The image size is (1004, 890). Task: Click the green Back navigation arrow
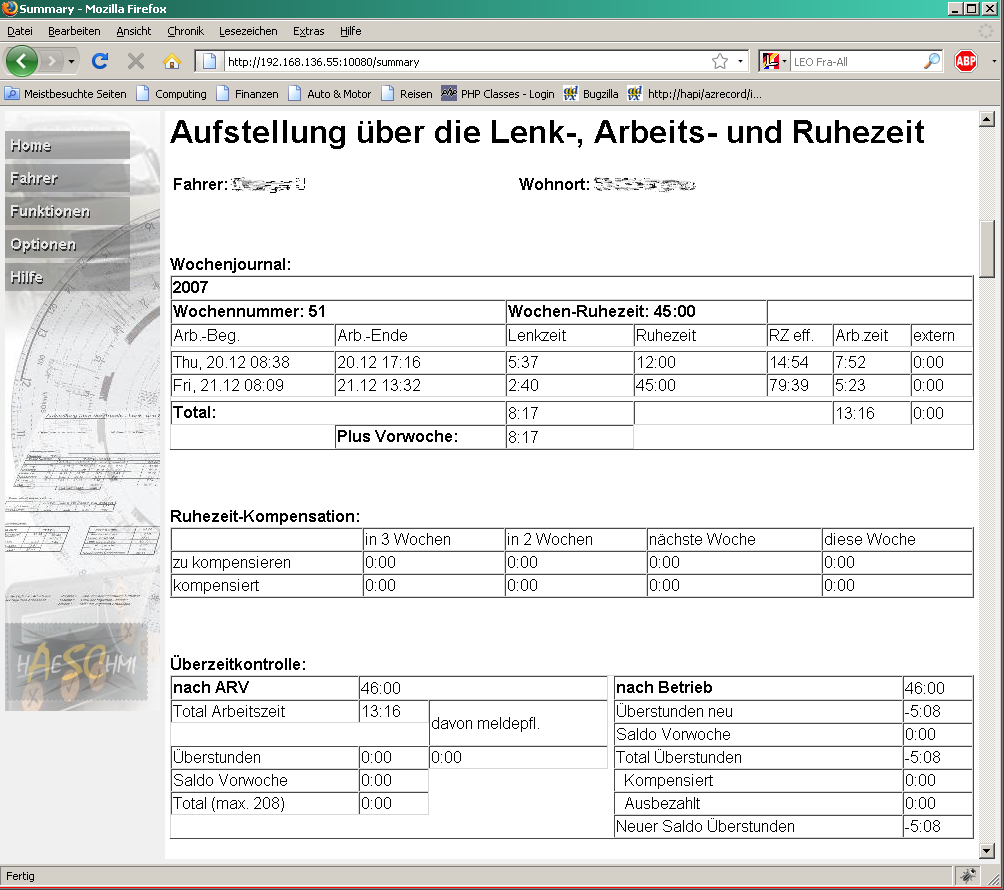(x=22, y=61)
